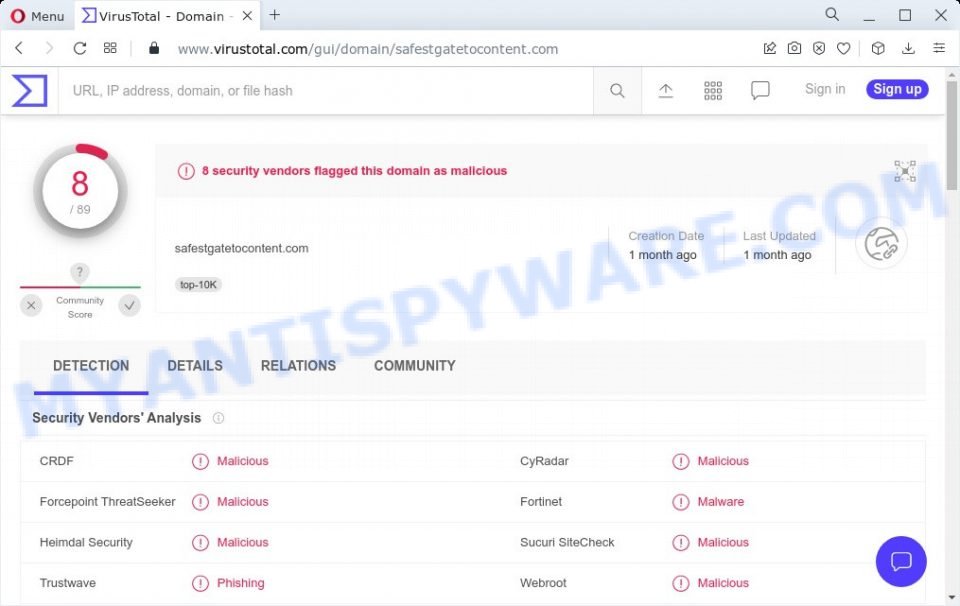
Task: Take a snapshot with the camera icon
Action: click(794, 48)
